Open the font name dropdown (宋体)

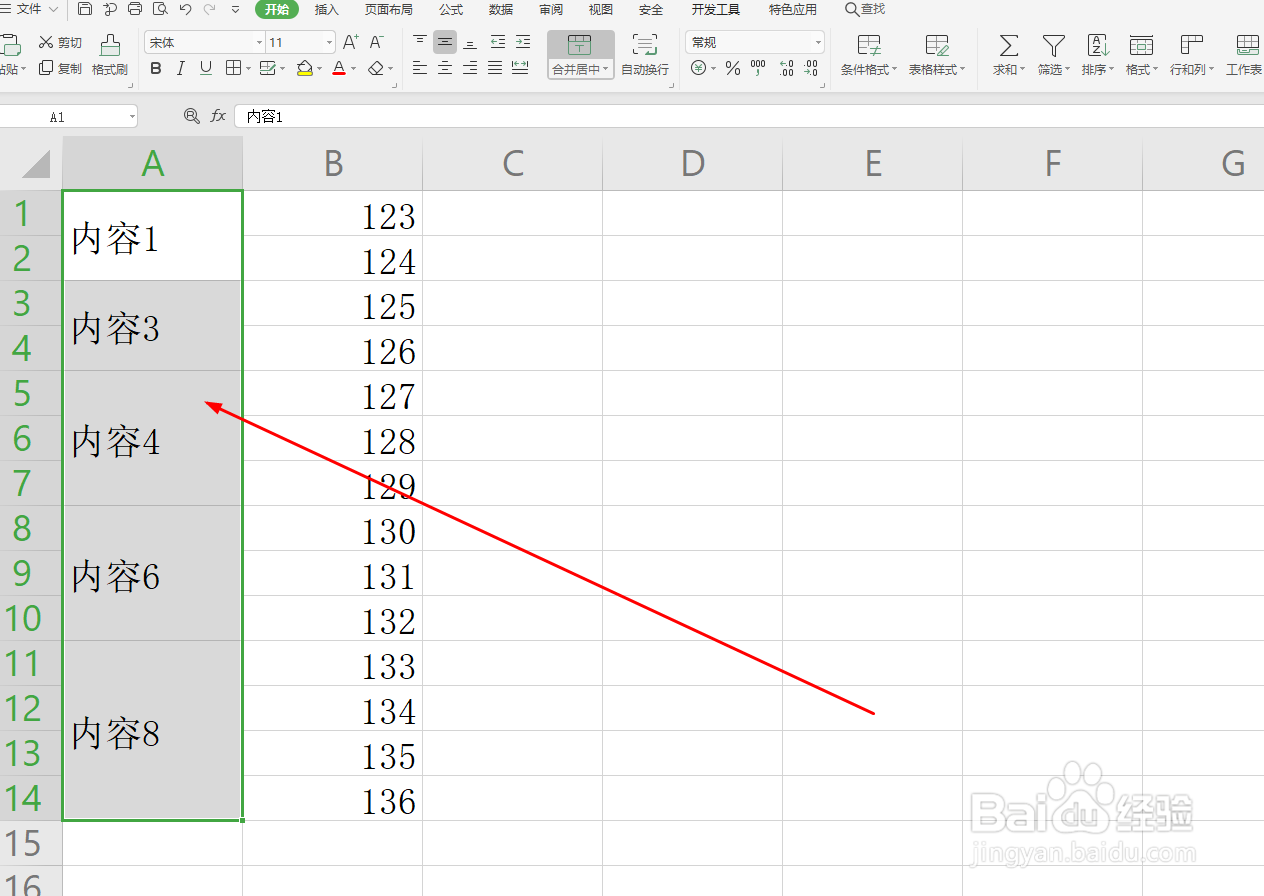click(x=260, y=43)
